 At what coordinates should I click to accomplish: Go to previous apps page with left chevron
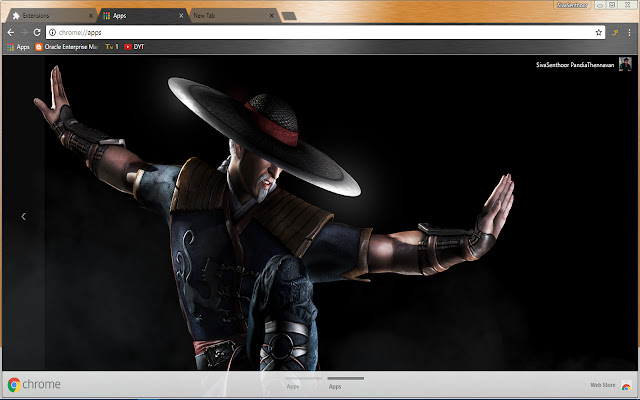click(x=24, y=216)
